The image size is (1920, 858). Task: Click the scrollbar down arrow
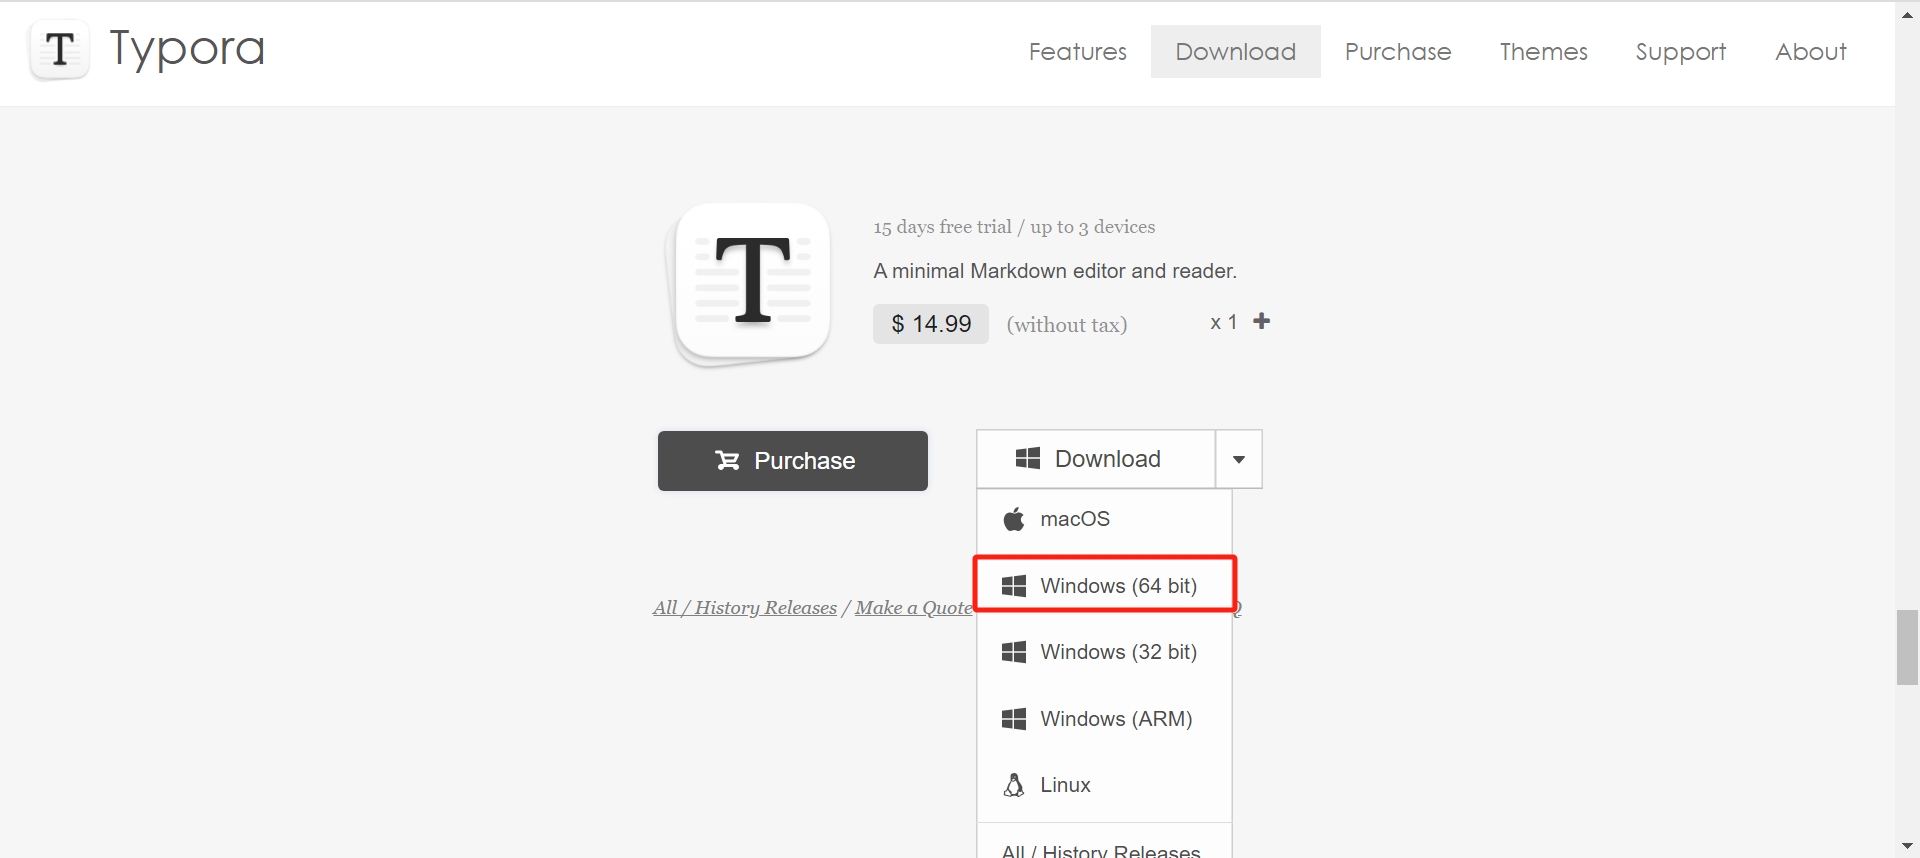tap(1907, 847)
